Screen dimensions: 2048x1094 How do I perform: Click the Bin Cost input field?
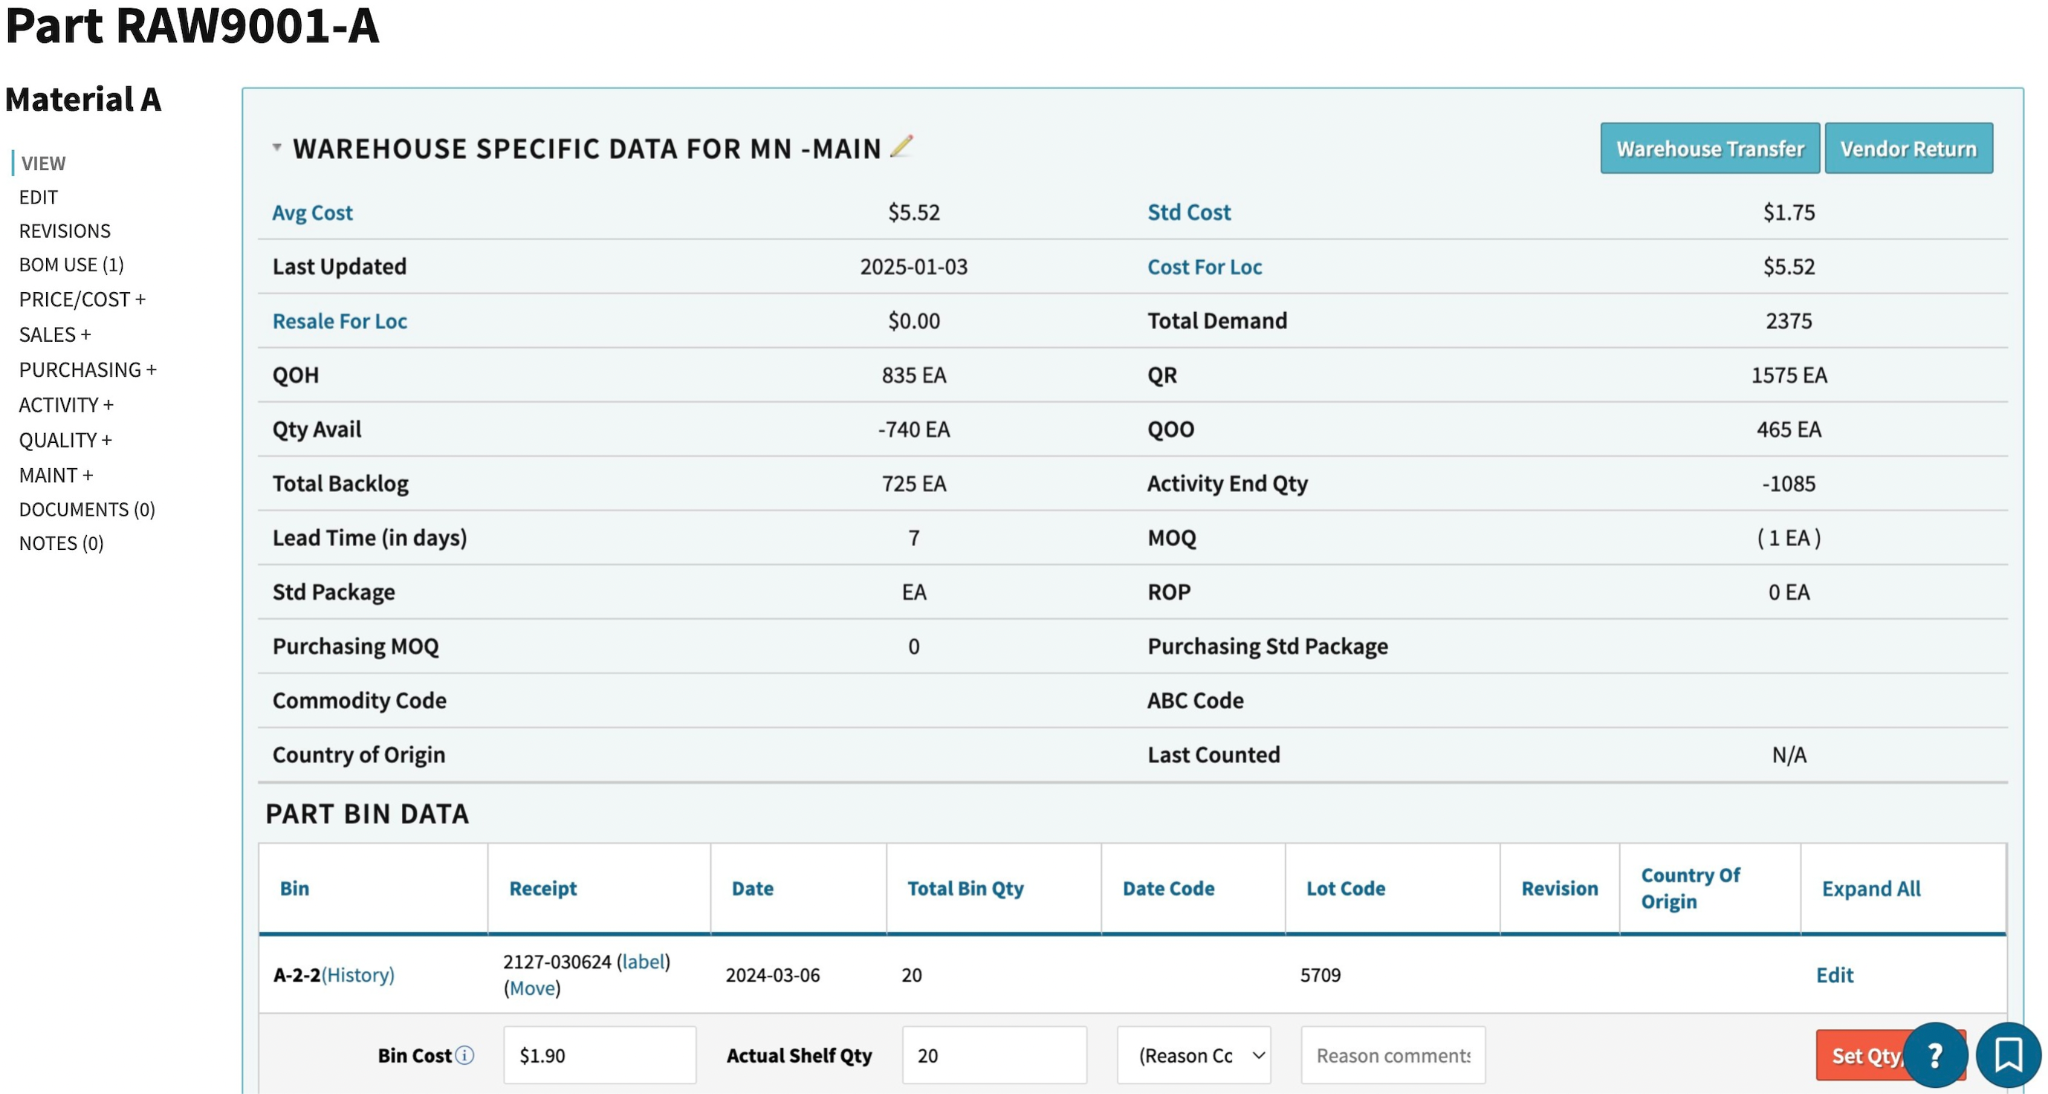pyautogui.click(x=599, y=1056)
